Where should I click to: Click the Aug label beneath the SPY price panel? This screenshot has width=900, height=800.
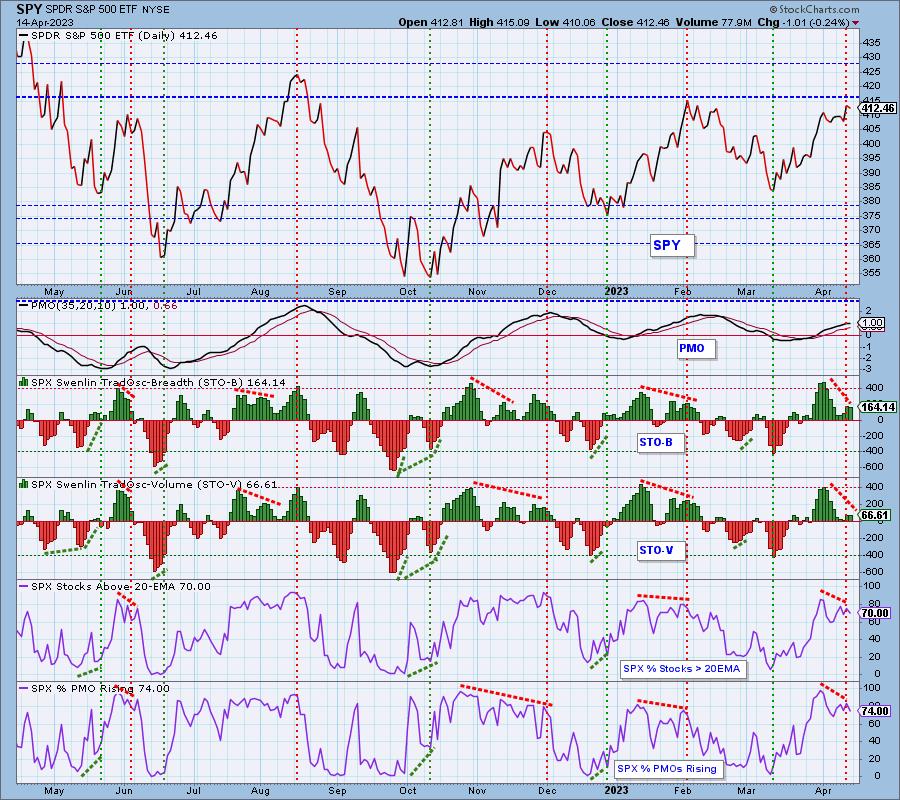coord(260,292)
